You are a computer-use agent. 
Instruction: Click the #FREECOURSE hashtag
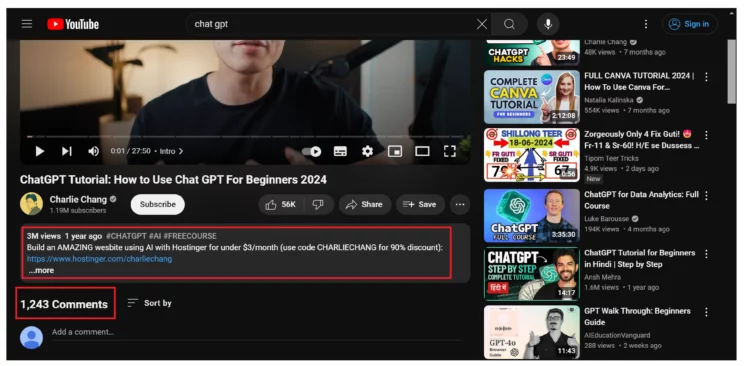[x=190, y=236]
